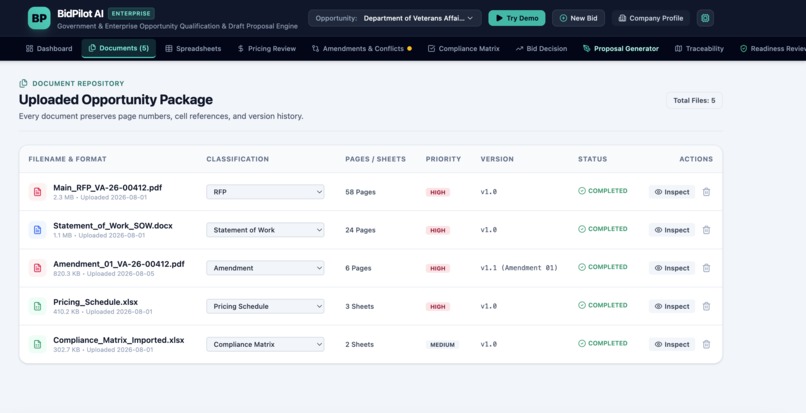This screenshot has height=413, width=806.
Task: Start a New Bid
Action: (x=578, y=18)
